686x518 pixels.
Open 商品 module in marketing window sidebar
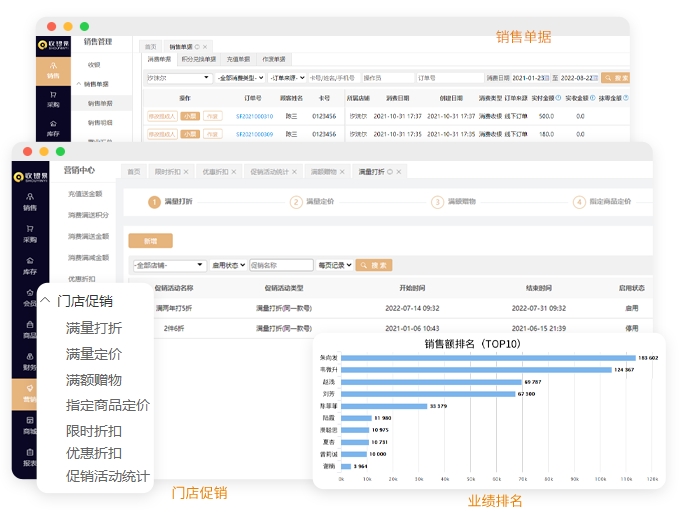(x=30, y=330)
